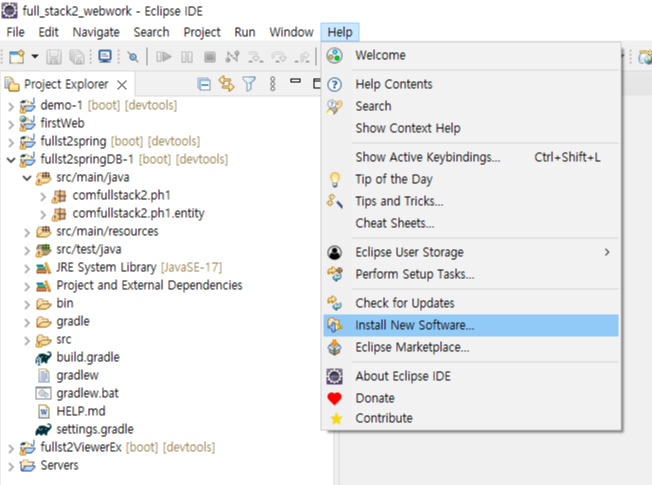Click the Step Over debug icon
The width and height of the screenshot is (652, 485).
click(x=279, y=57)
